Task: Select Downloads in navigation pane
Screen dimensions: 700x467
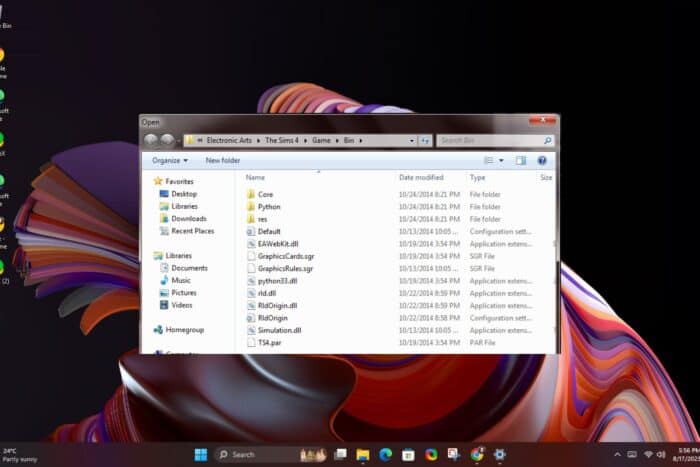Action: coord(189,218)
